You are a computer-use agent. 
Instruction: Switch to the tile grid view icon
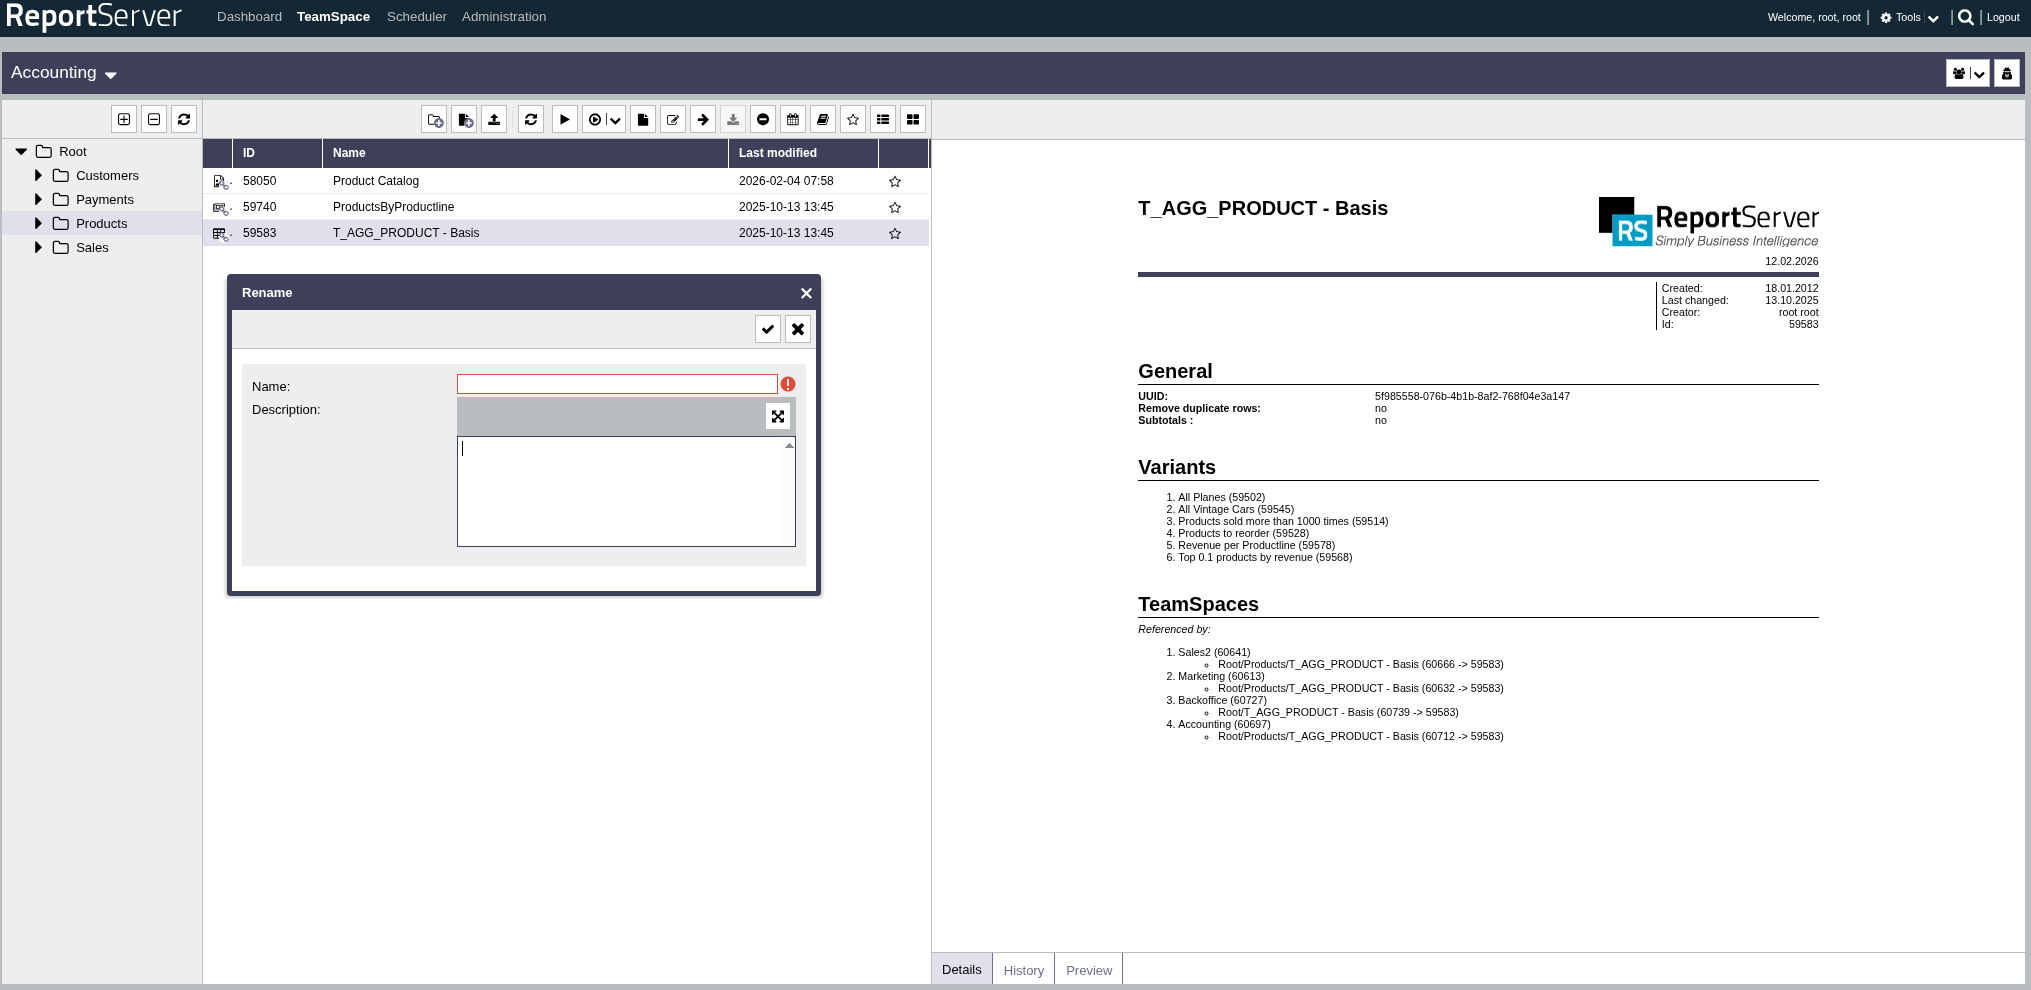pos(913,120)
